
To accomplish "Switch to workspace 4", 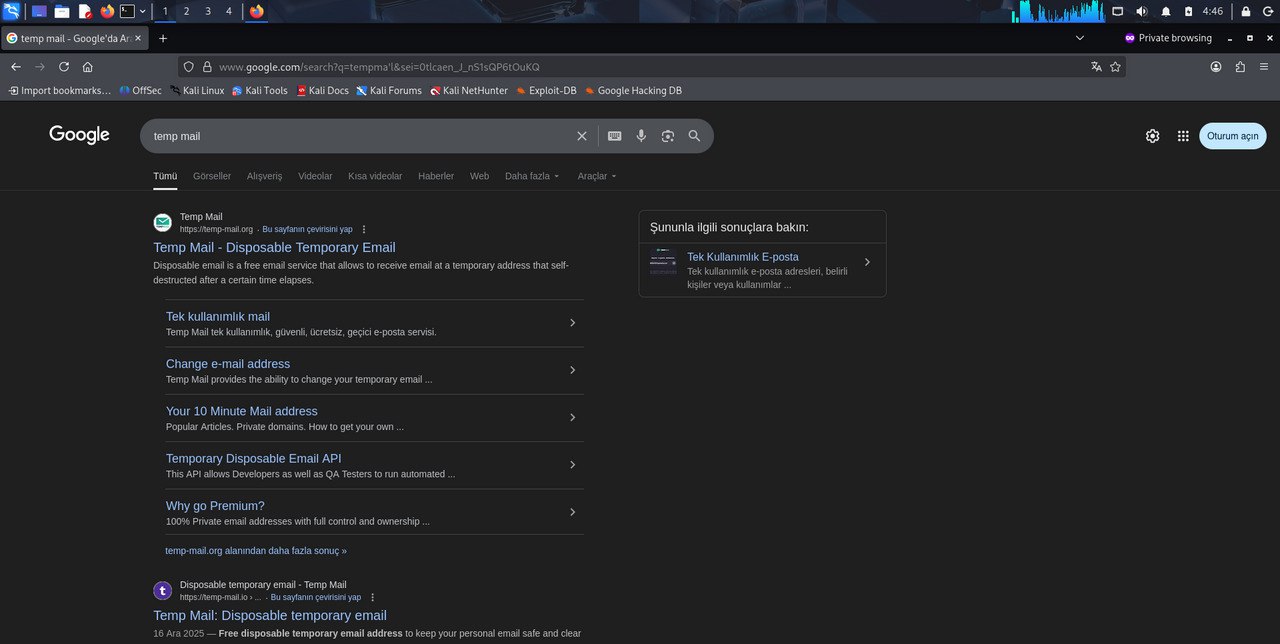I will 229,11.
